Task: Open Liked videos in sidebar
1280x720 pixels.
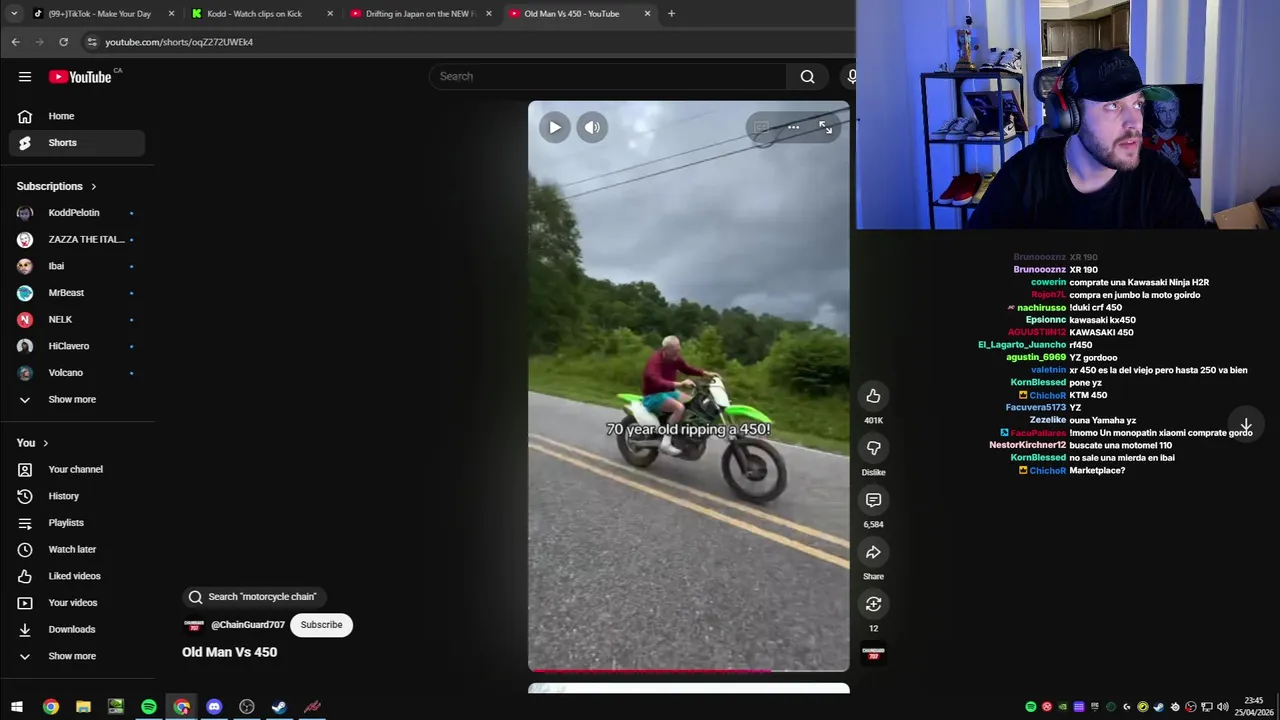Action: click(77, 576)
